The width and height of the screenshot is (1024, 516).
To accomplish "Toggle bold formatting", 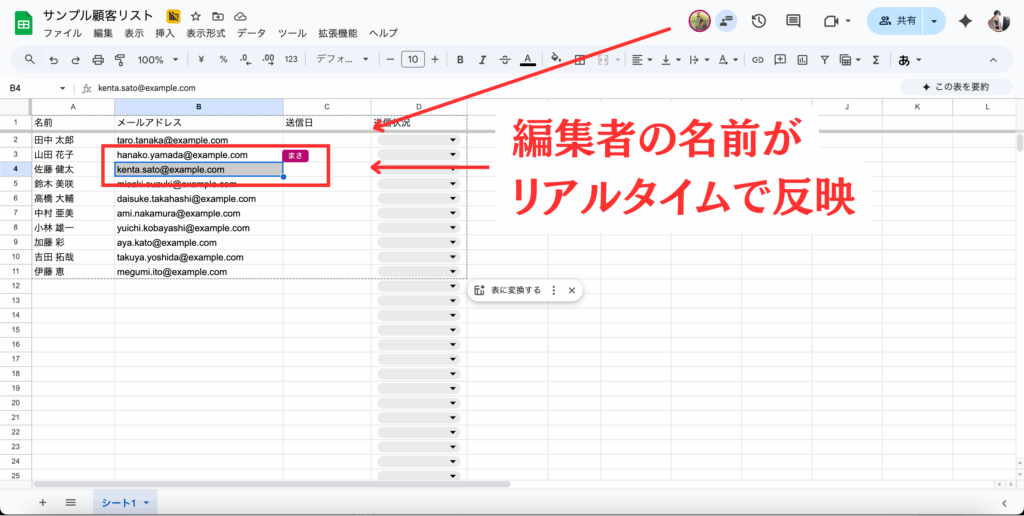I will pos(460,60).
